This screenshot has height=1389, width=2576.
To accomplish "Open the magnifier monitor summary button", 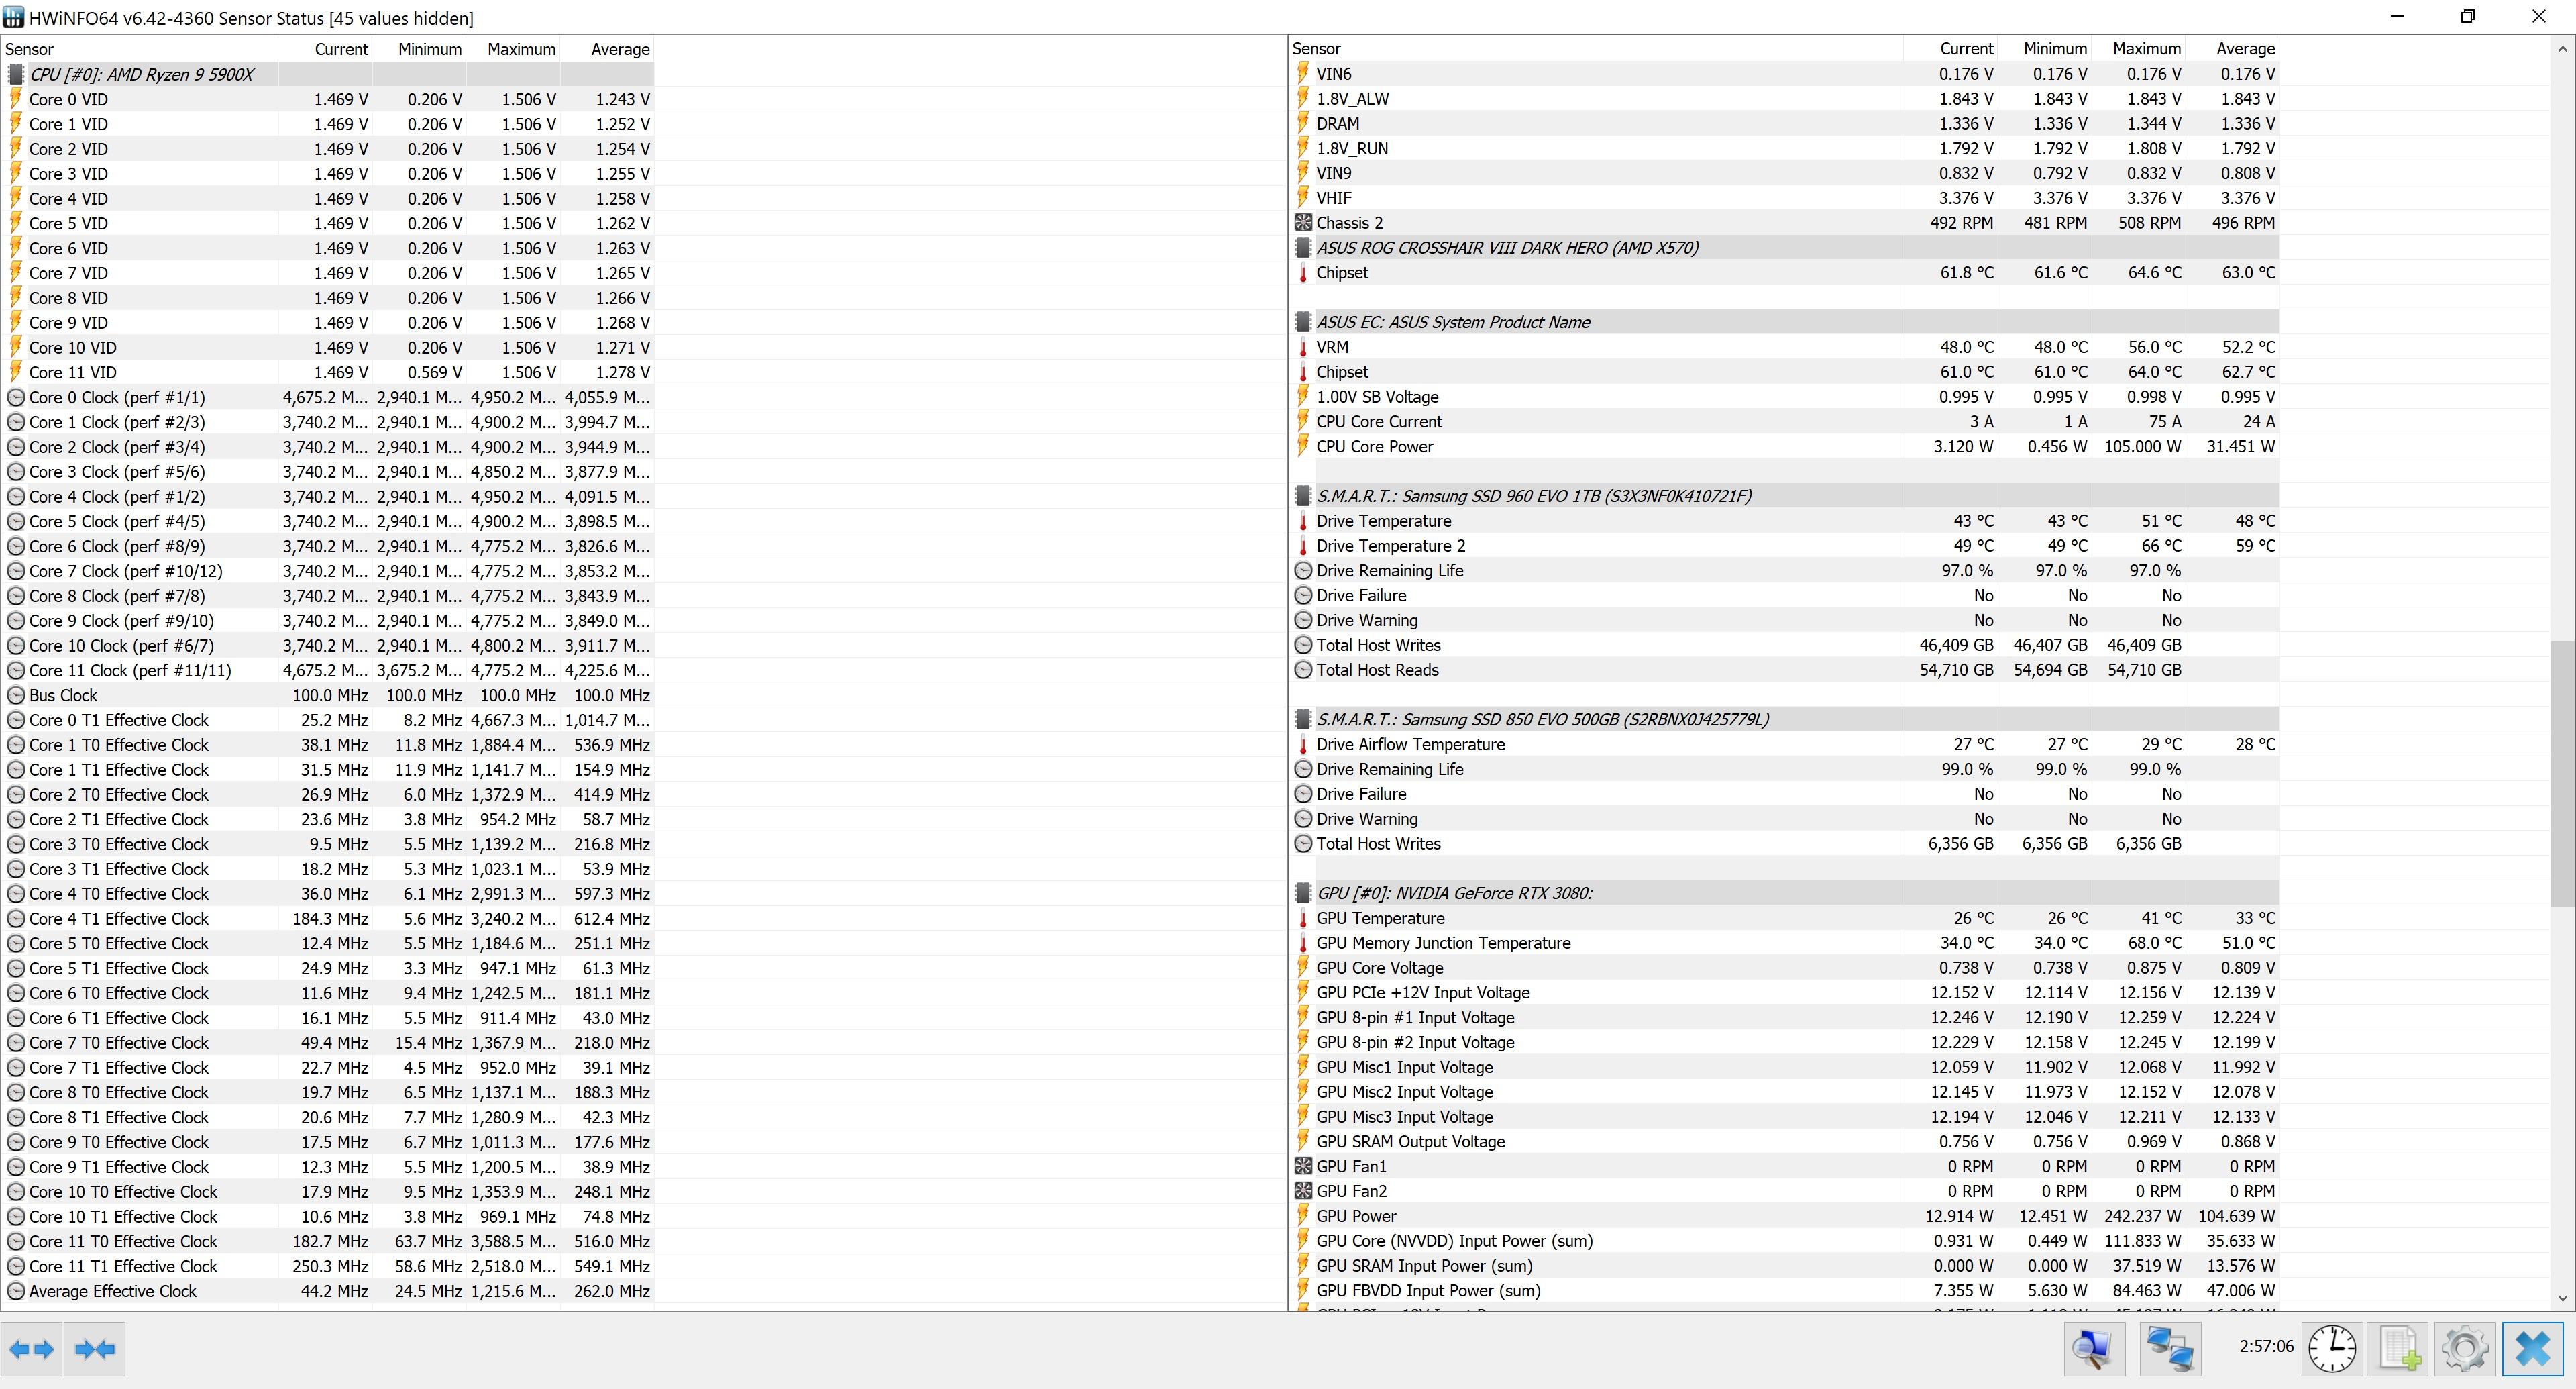I will 2094,1349.
